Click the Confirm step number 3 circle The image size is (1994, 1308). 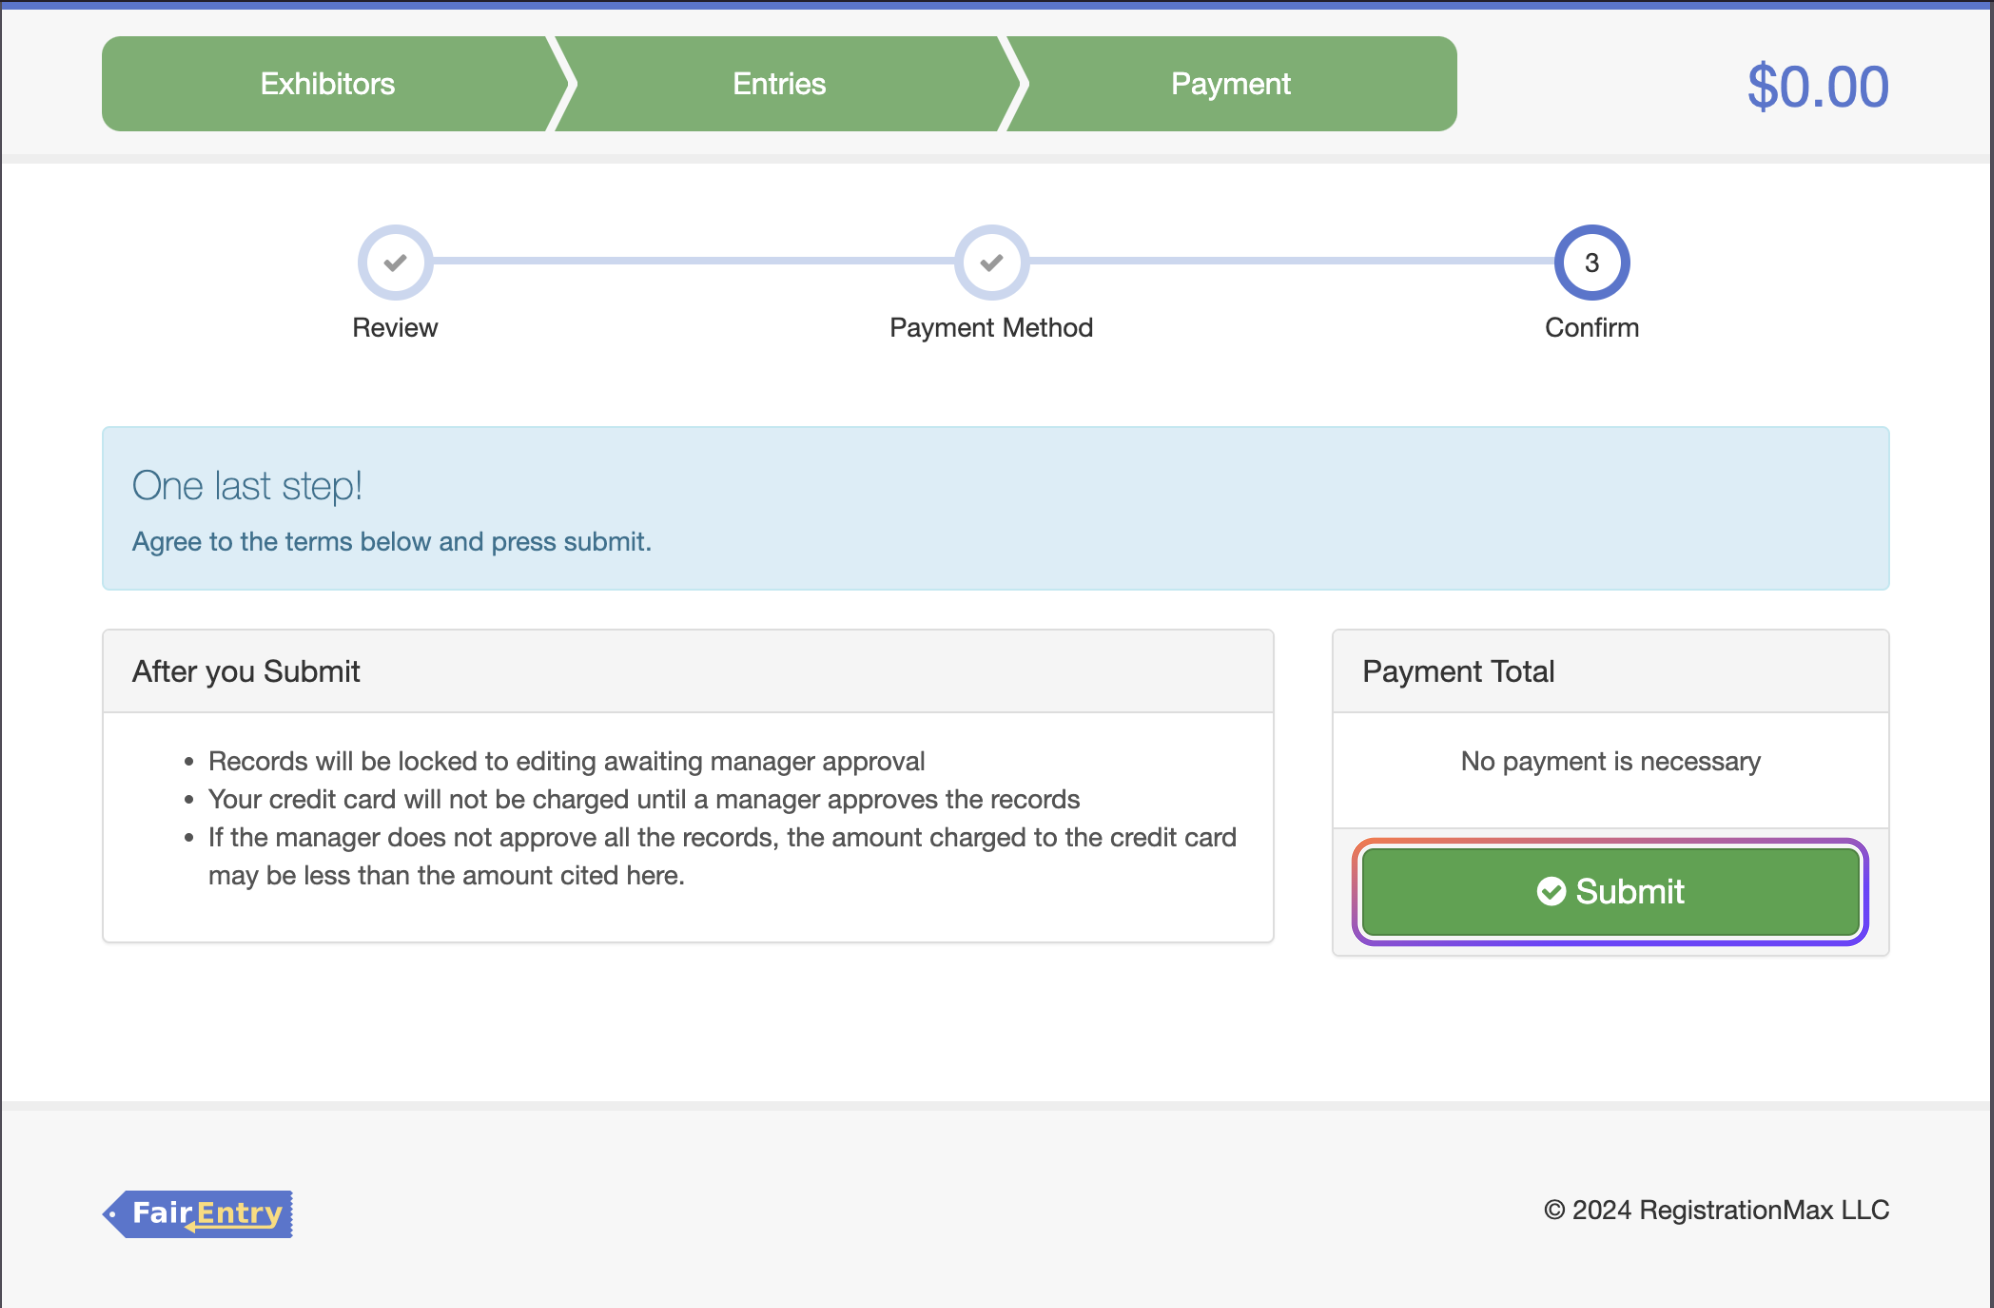click(x=1592, y=262)
